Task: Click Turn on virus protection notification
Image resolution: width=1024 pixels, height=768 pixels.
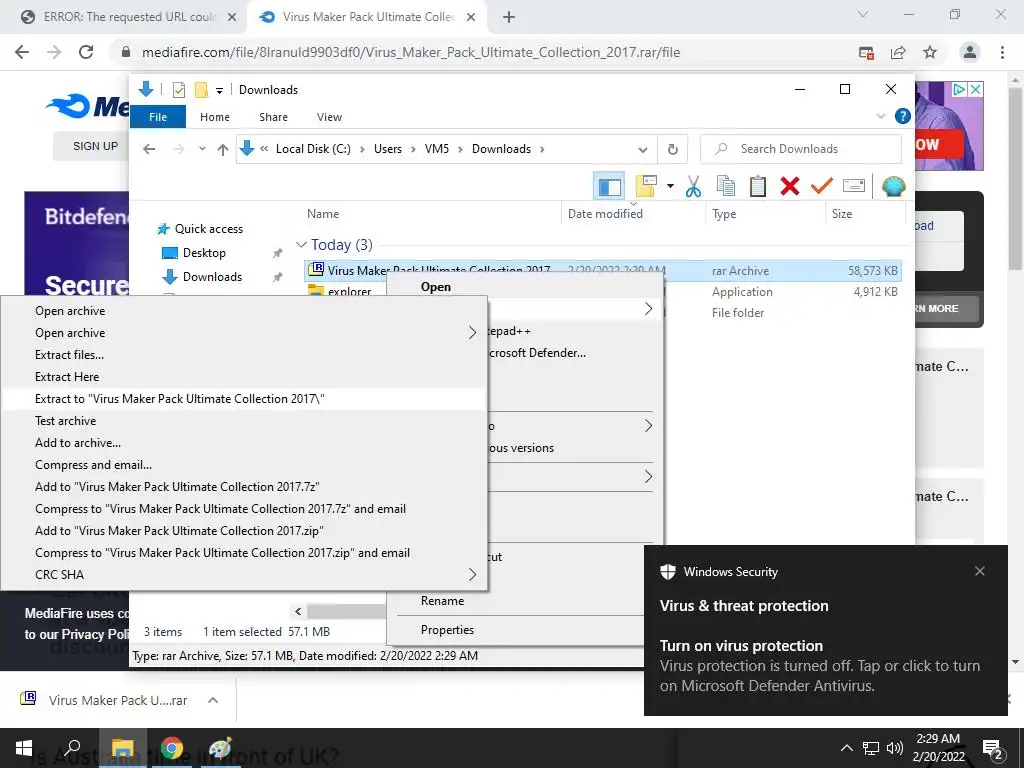Action: [741, 646]
